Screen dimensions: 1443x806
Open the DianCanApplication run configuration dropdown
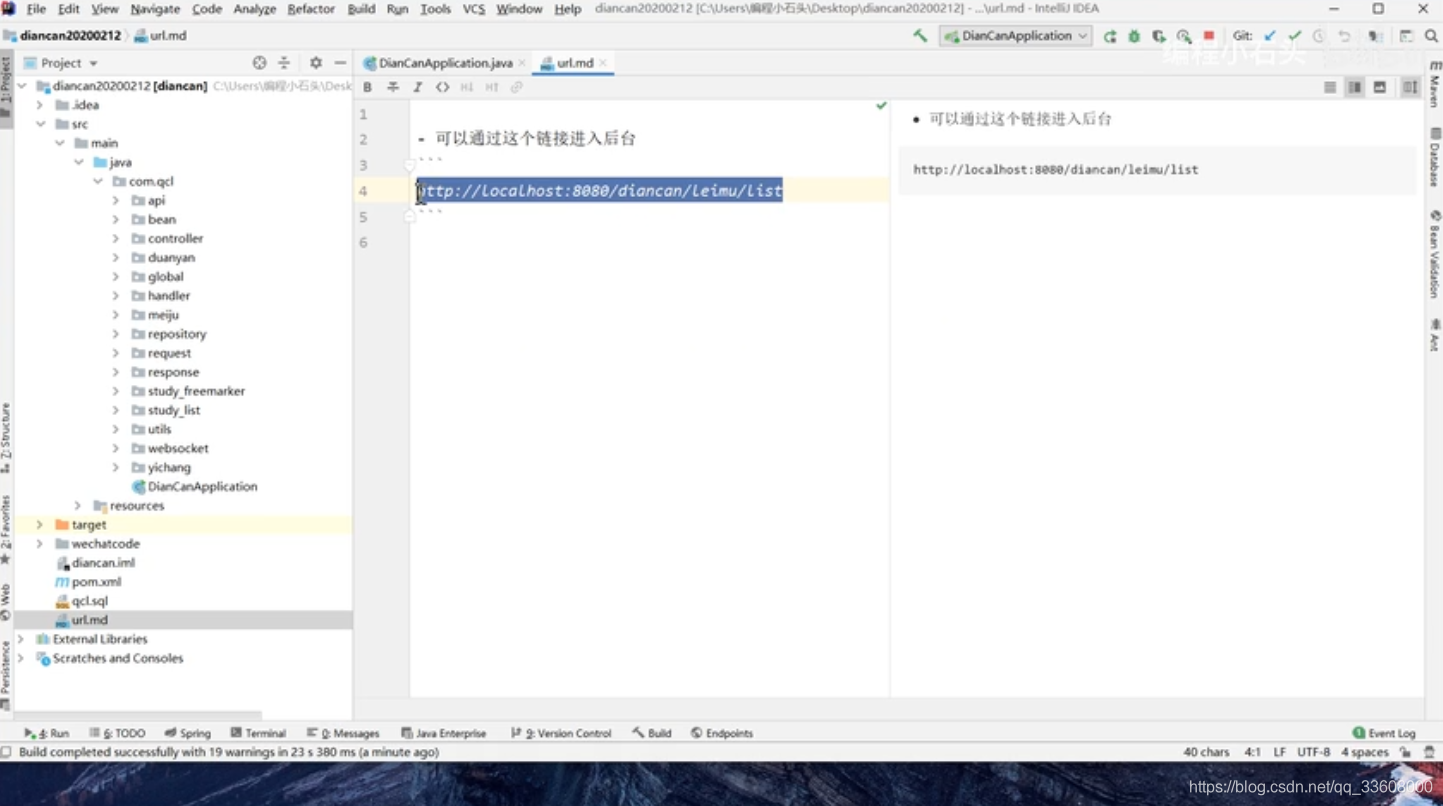[1015, 36]
